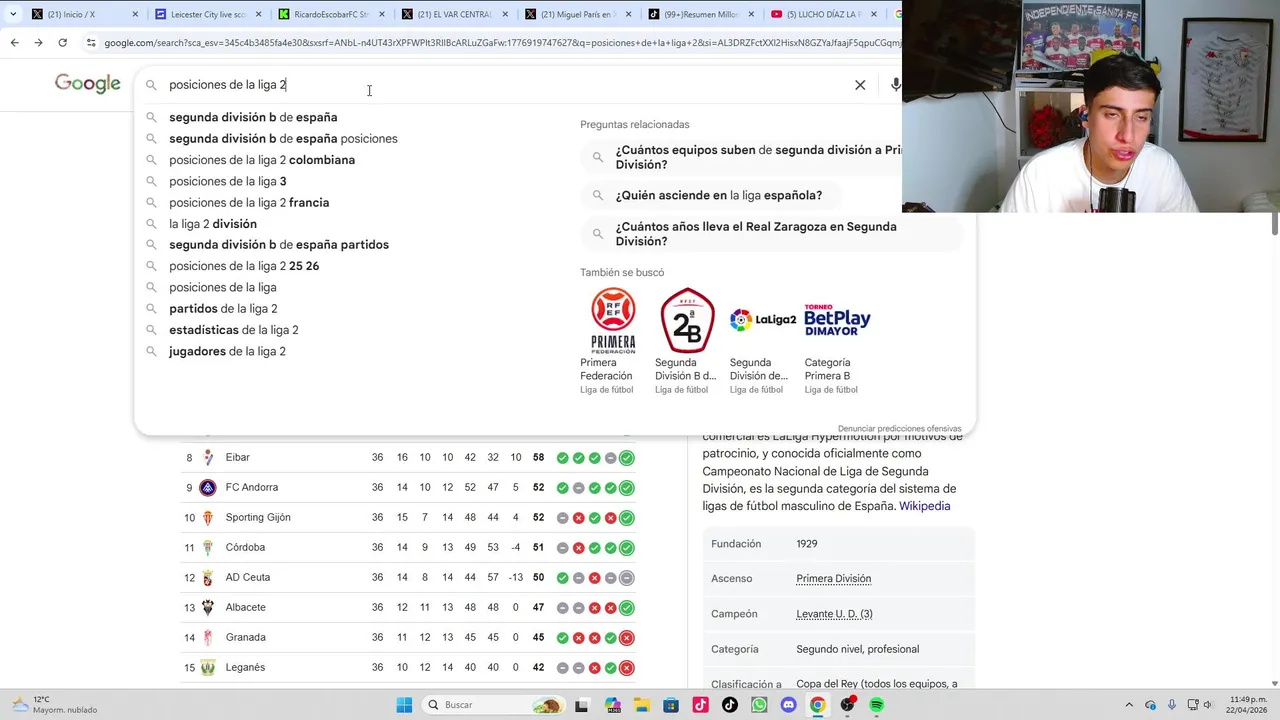Reload the current page
The height and width of the screenshot is (720, 1280).
click(62, 43)
